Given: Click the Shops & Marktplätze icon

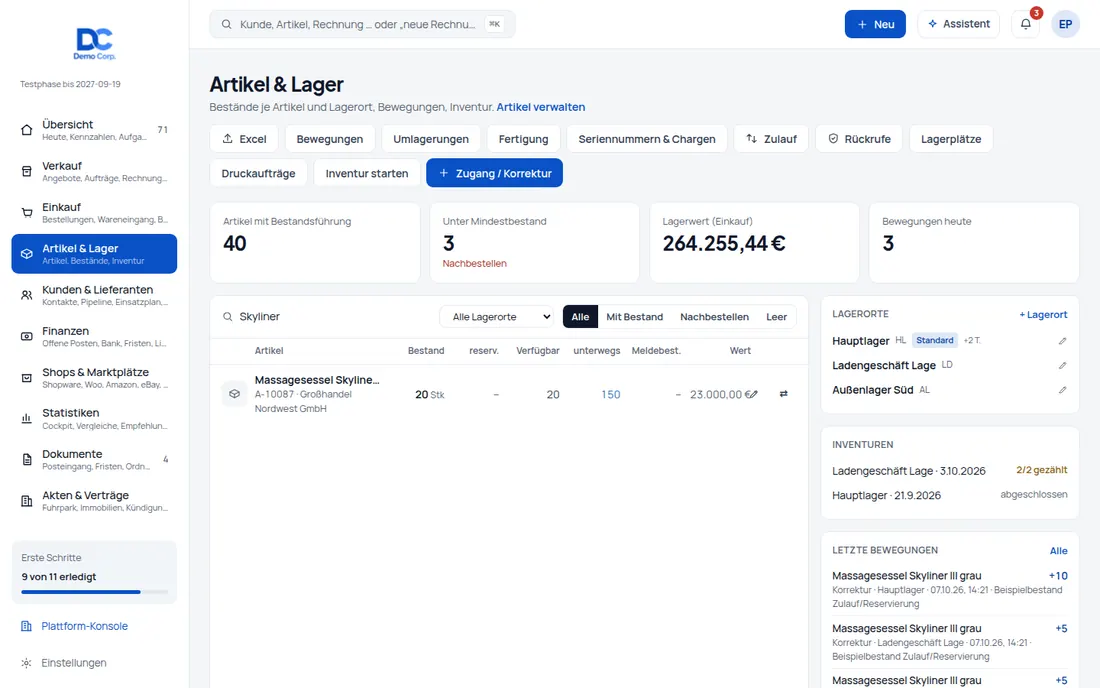Looking at the screenshot, I should click(27, 377).
